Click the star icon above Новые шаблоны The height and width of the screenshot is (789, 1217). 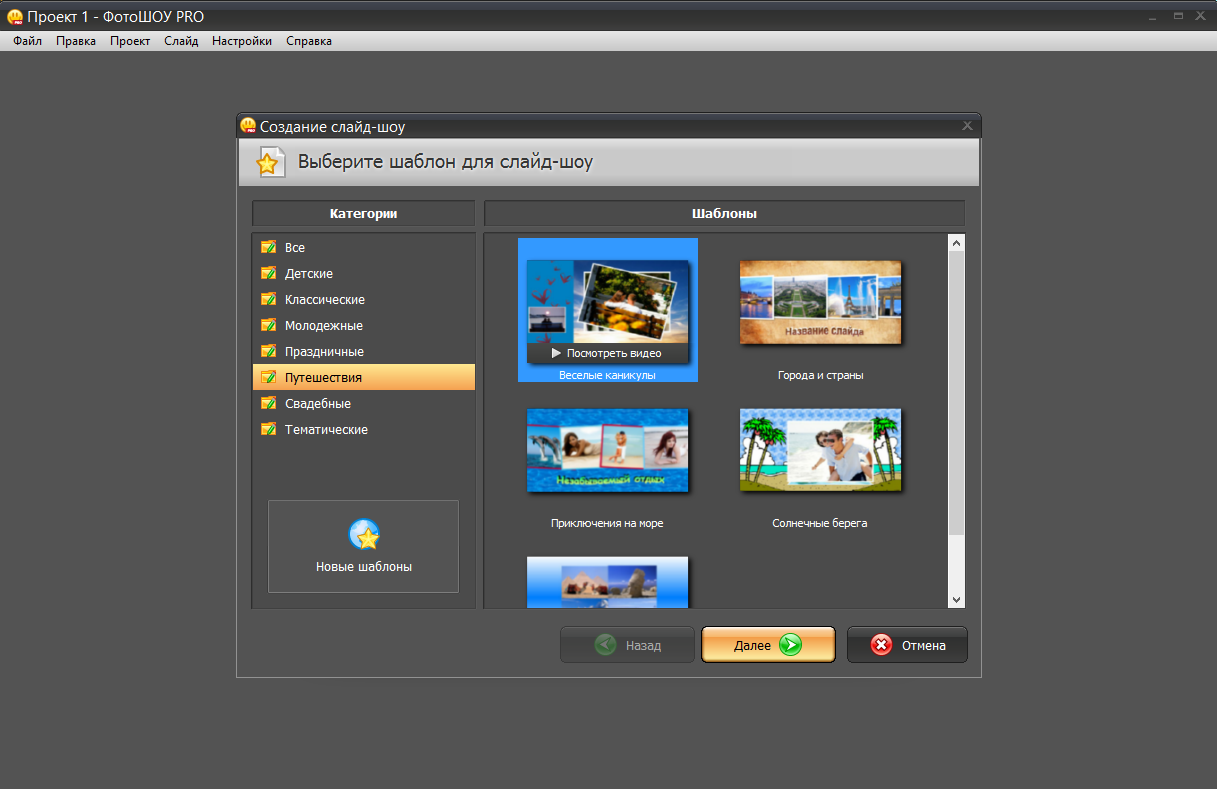pos(364,535)
